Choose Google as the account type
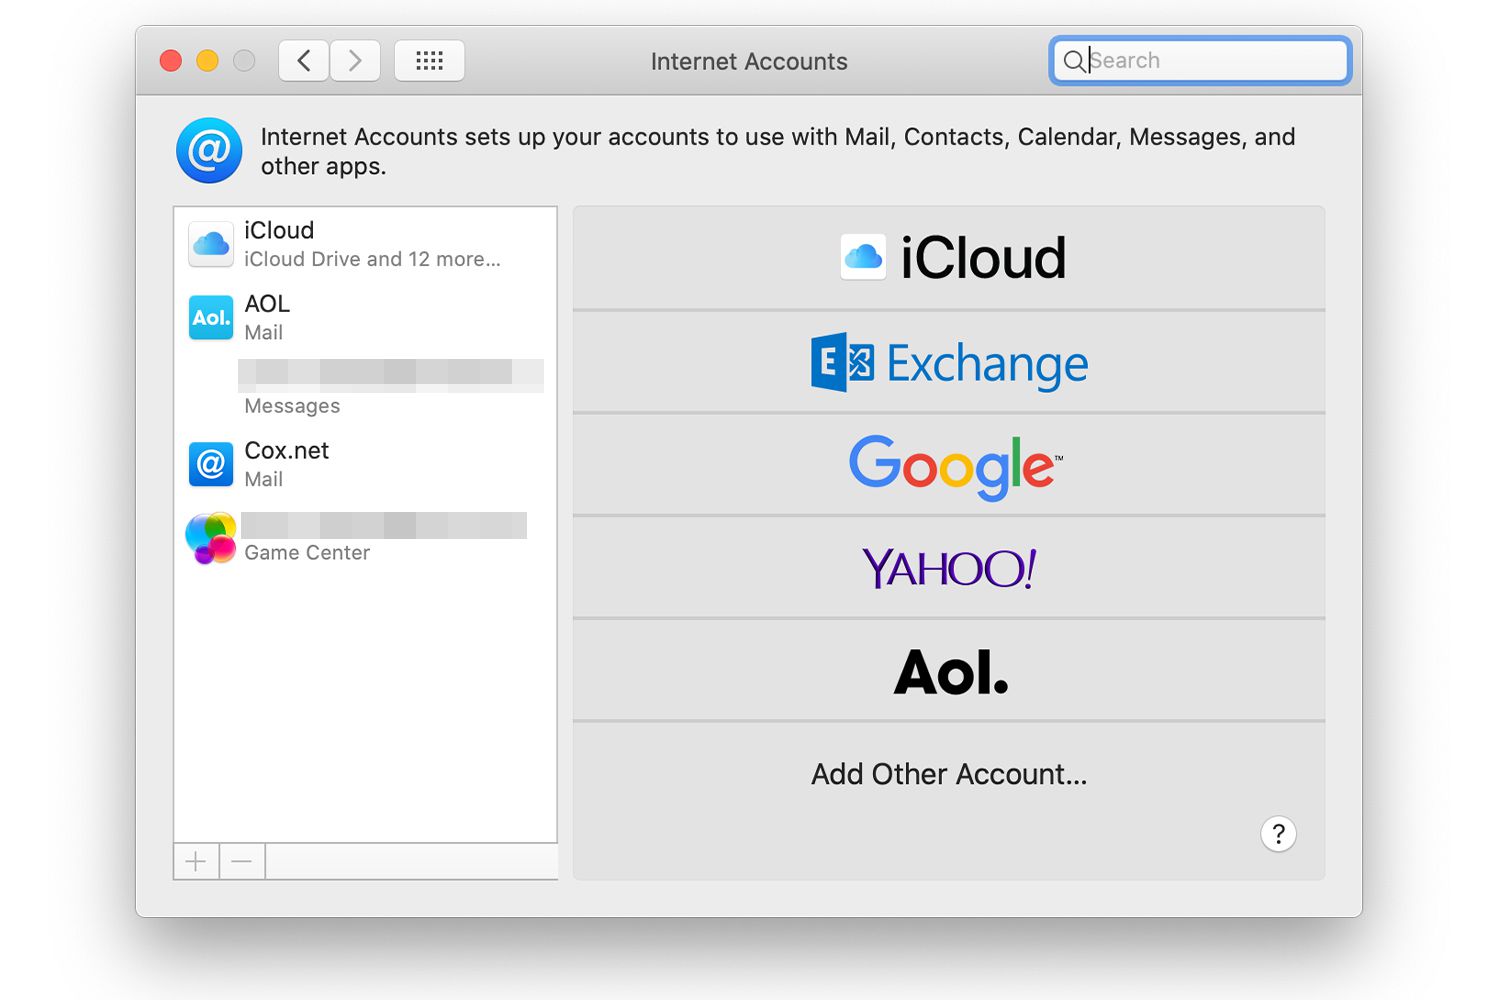The width and height of the screenshot is (1500, 1000). pos(949,465)
